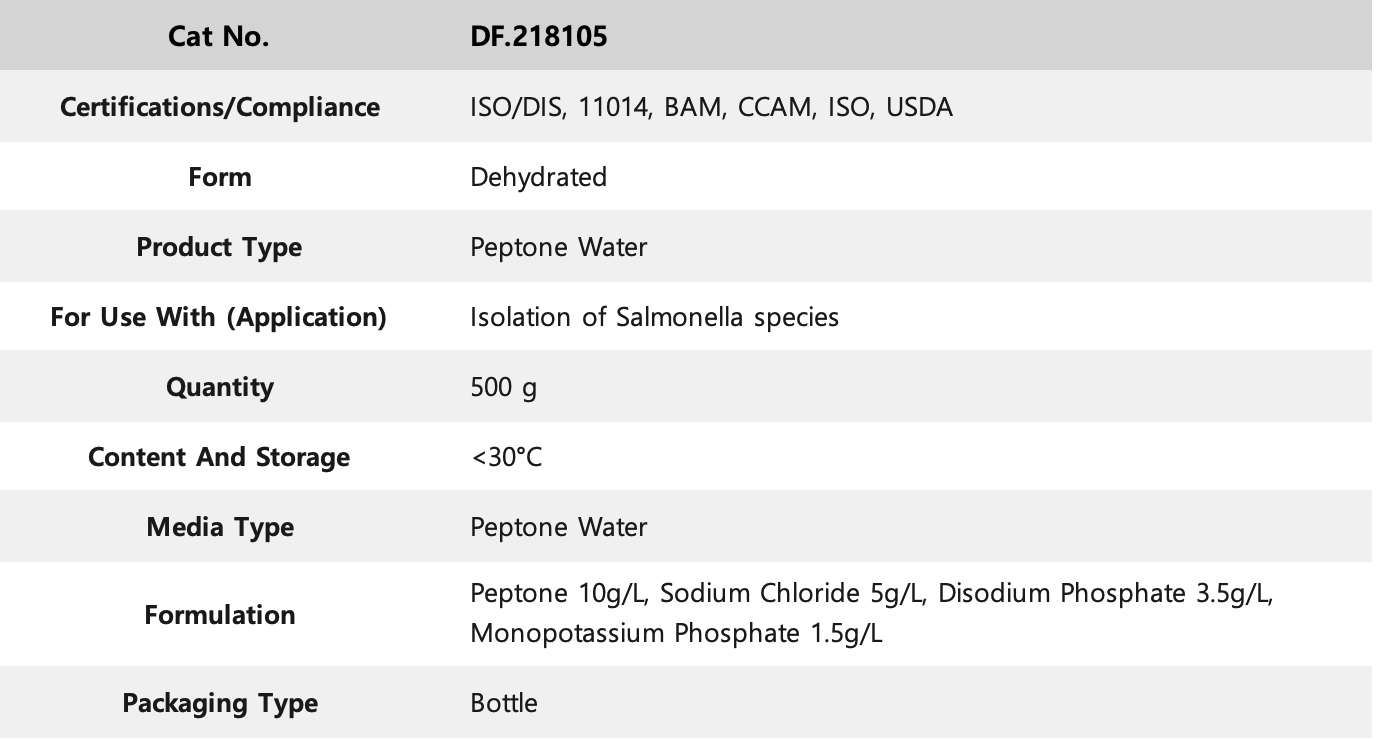Click the Form row label

[220, 177]
